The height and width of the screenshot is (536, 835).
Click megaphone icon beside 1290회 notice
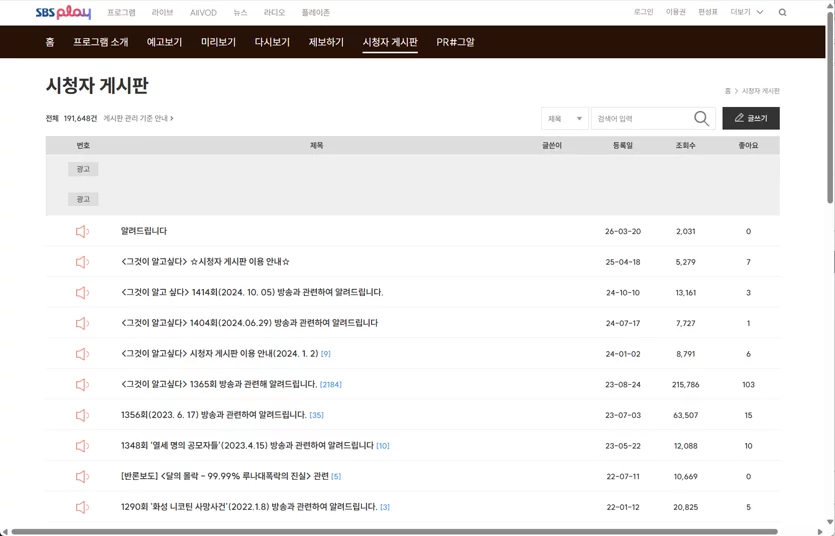82,507
